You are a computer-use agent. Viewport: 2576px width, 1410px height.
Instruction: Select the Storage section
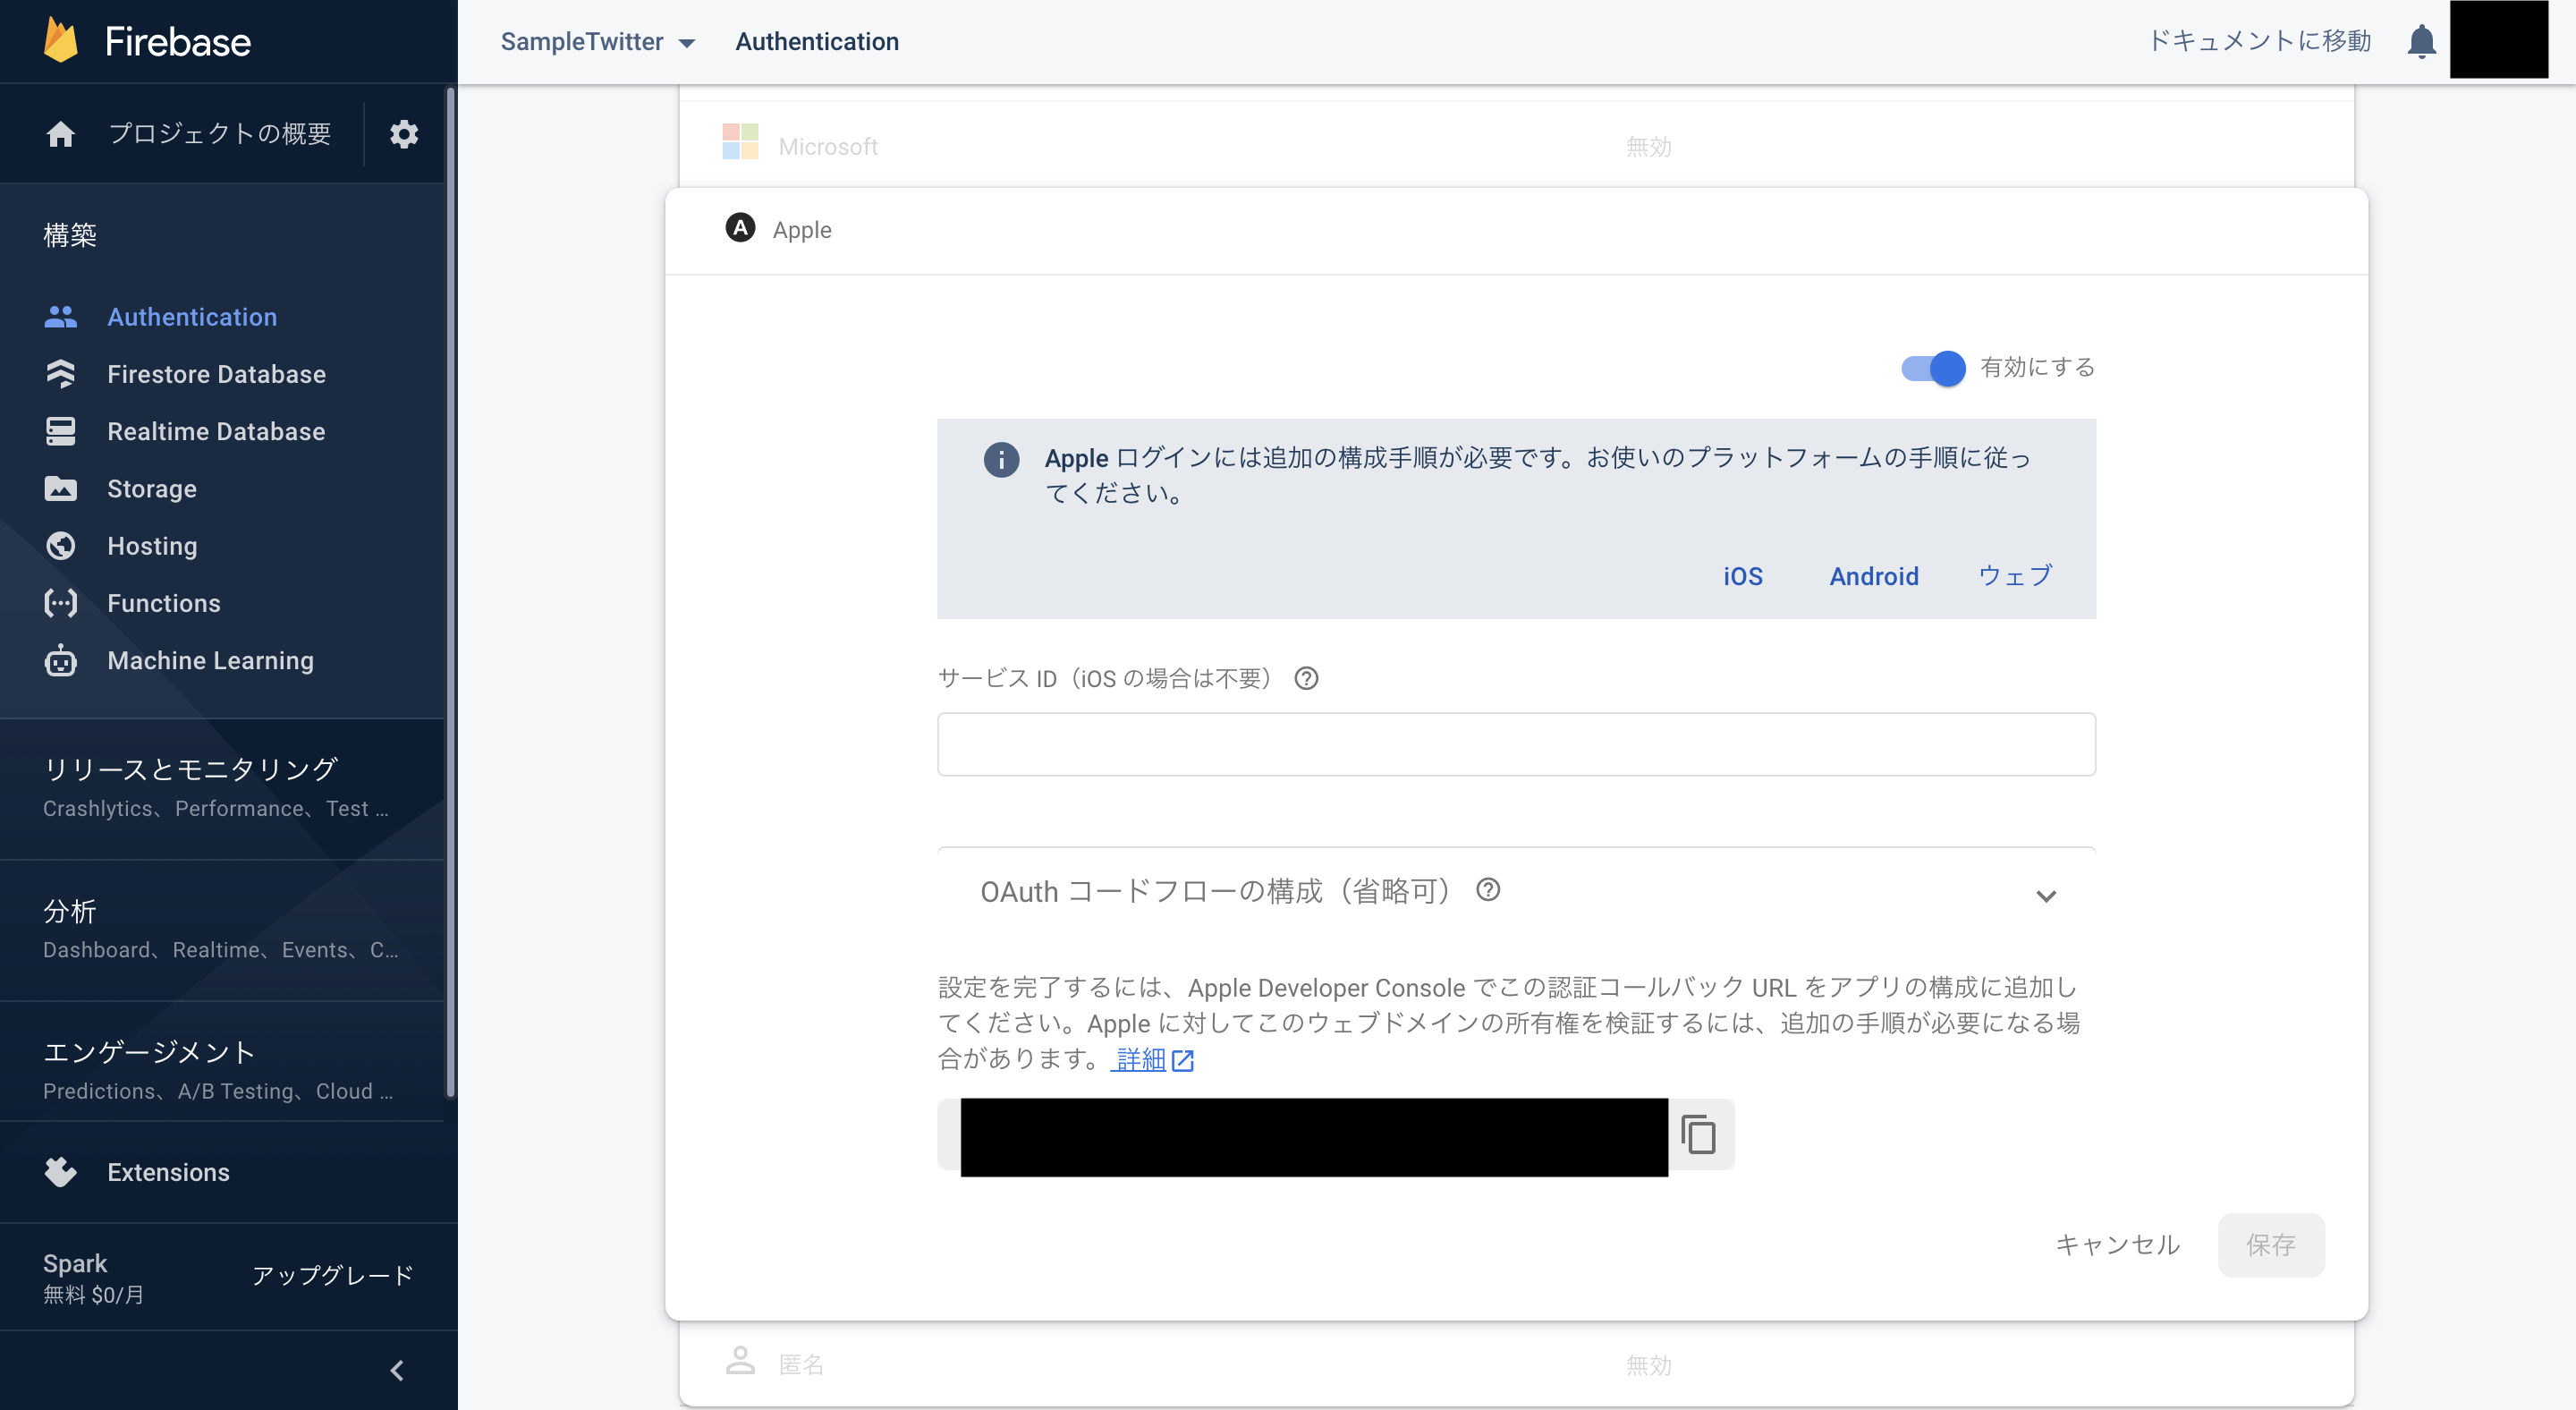152,489
